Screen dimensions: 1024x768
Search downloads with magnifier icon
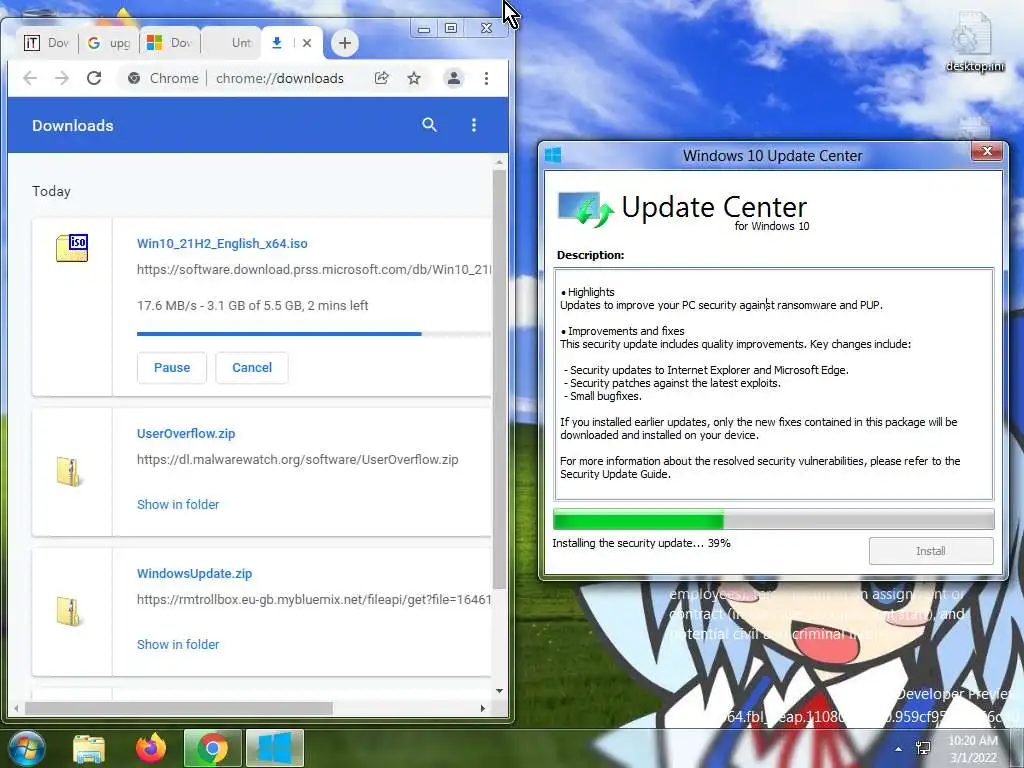(x=429, y=125)
